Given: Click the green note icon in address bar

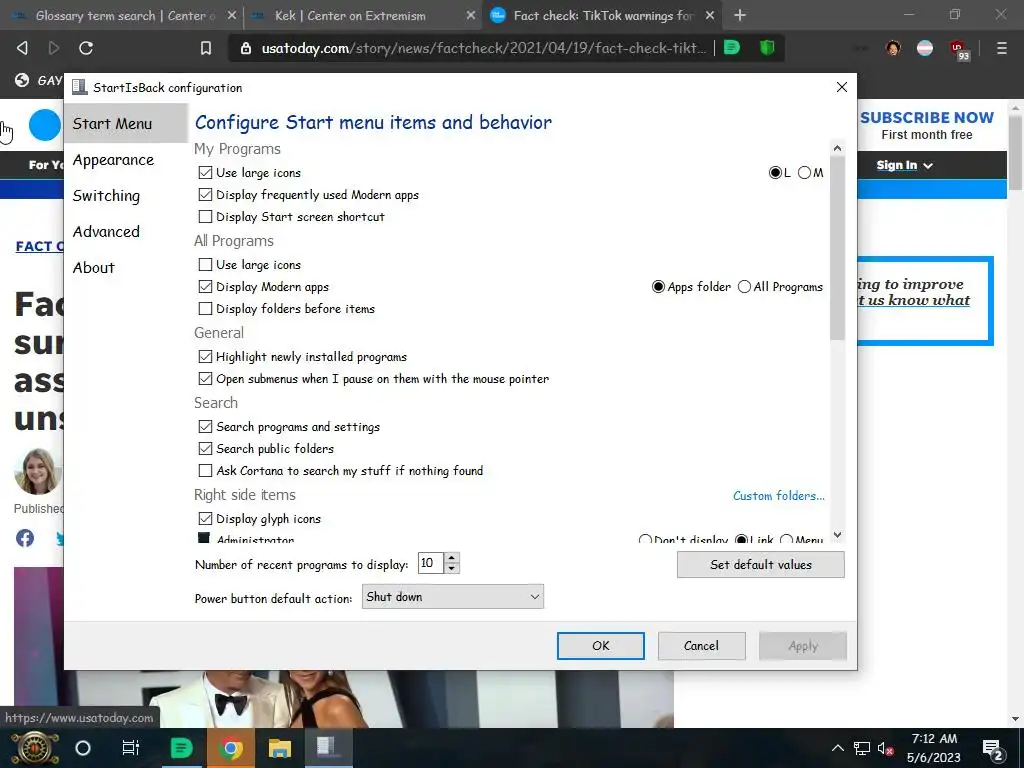Looking at the screenshot, I should [x=732, y=48].
